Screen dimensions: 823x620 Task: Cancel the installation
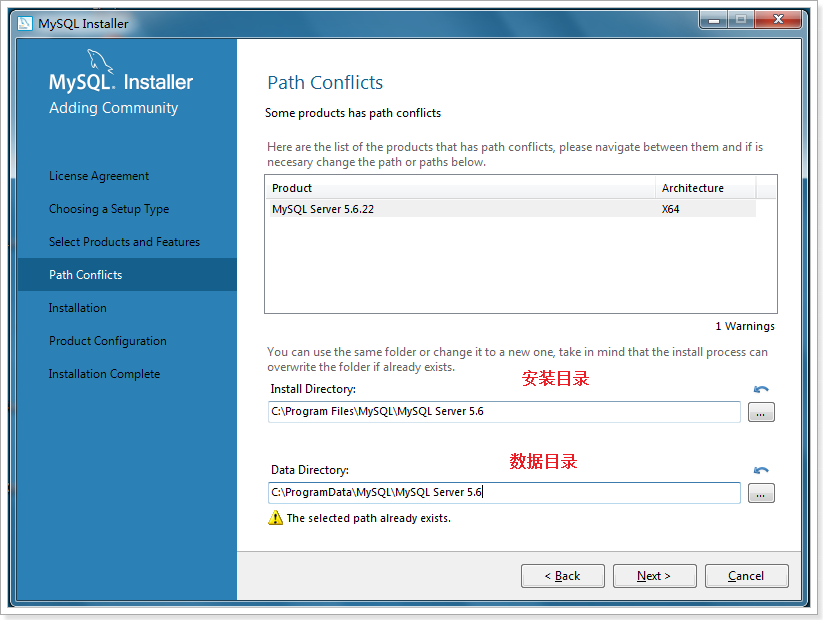pos(746,576)
